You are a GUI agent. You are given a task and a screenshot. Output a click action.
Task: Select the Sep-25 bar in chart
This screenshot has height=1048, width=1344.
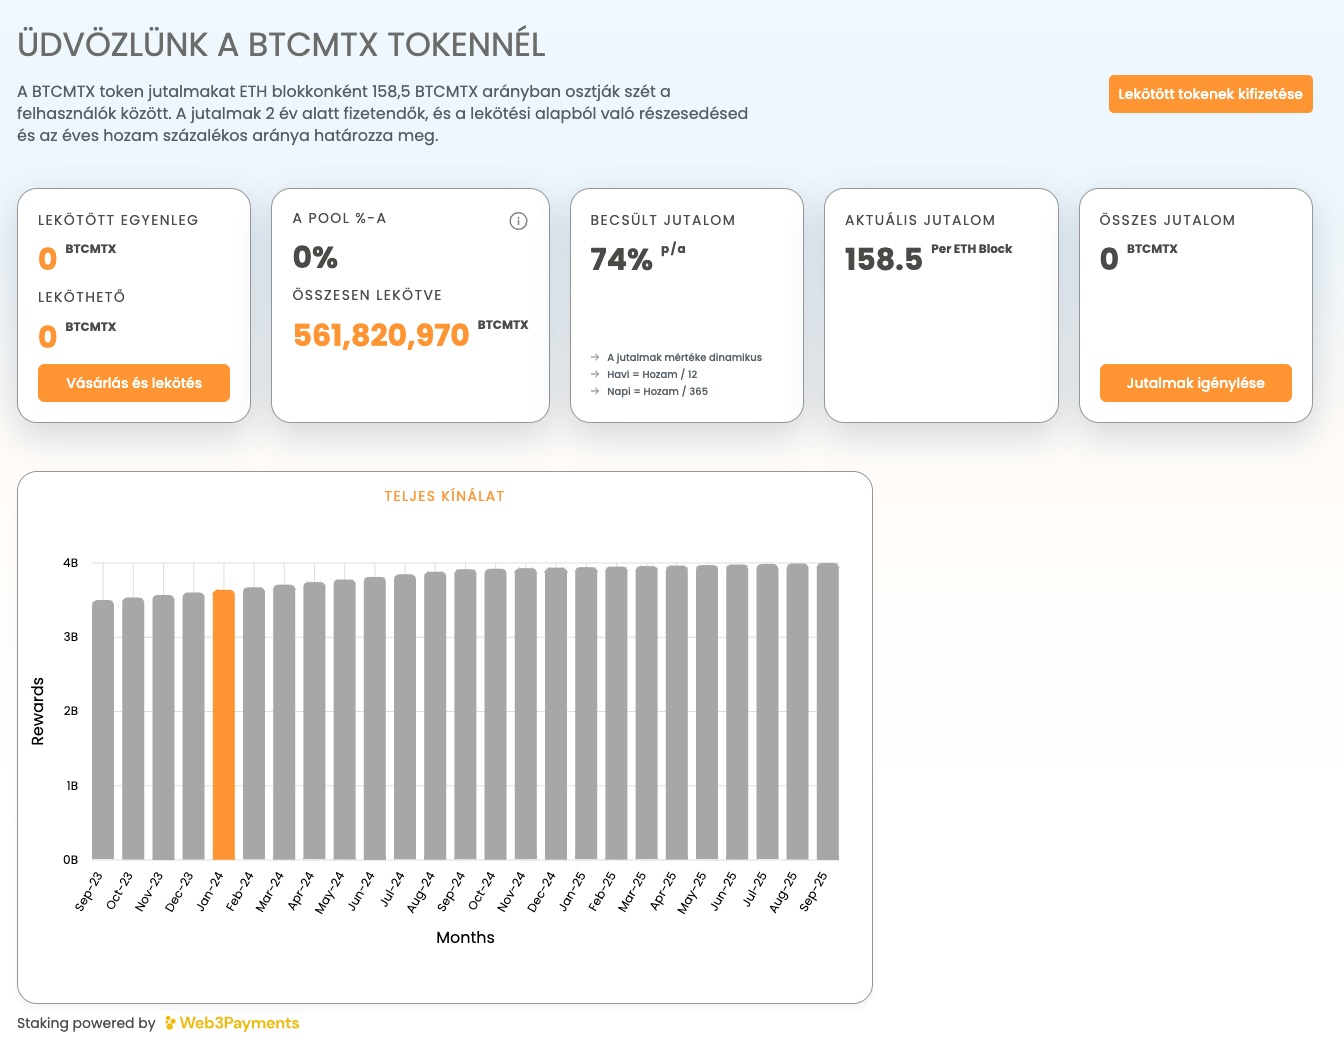(828, 712)
